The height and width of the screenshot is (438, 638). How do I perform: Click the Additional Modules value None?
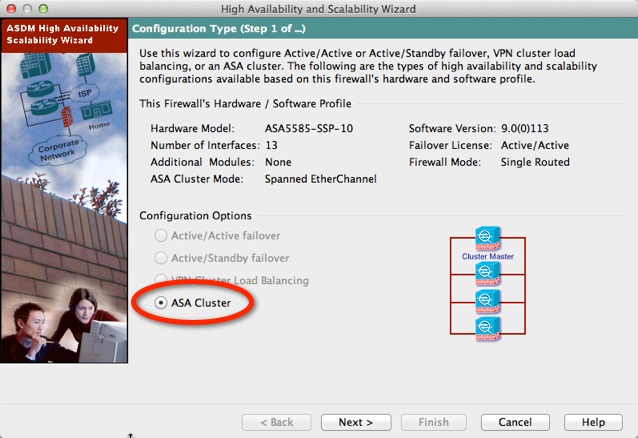point(278,162)
